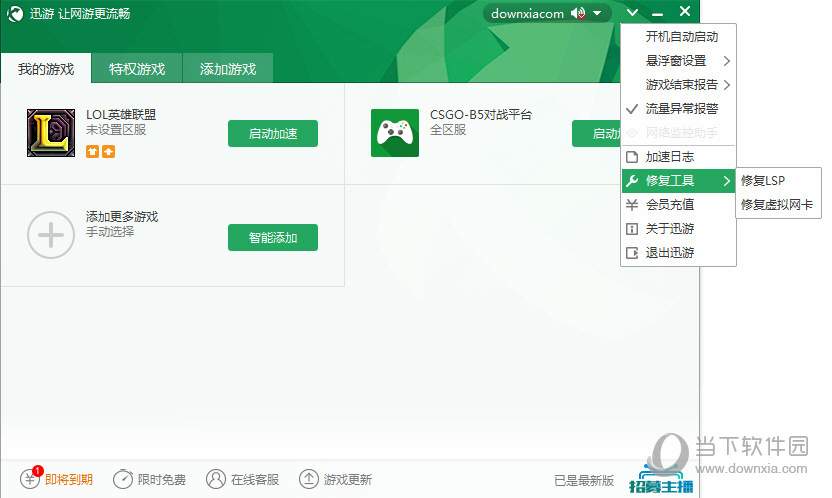Expand the 游戏结束报告 submenu
Image resolution: width=832 pixels, height=498 pixels.
[678, 84]
